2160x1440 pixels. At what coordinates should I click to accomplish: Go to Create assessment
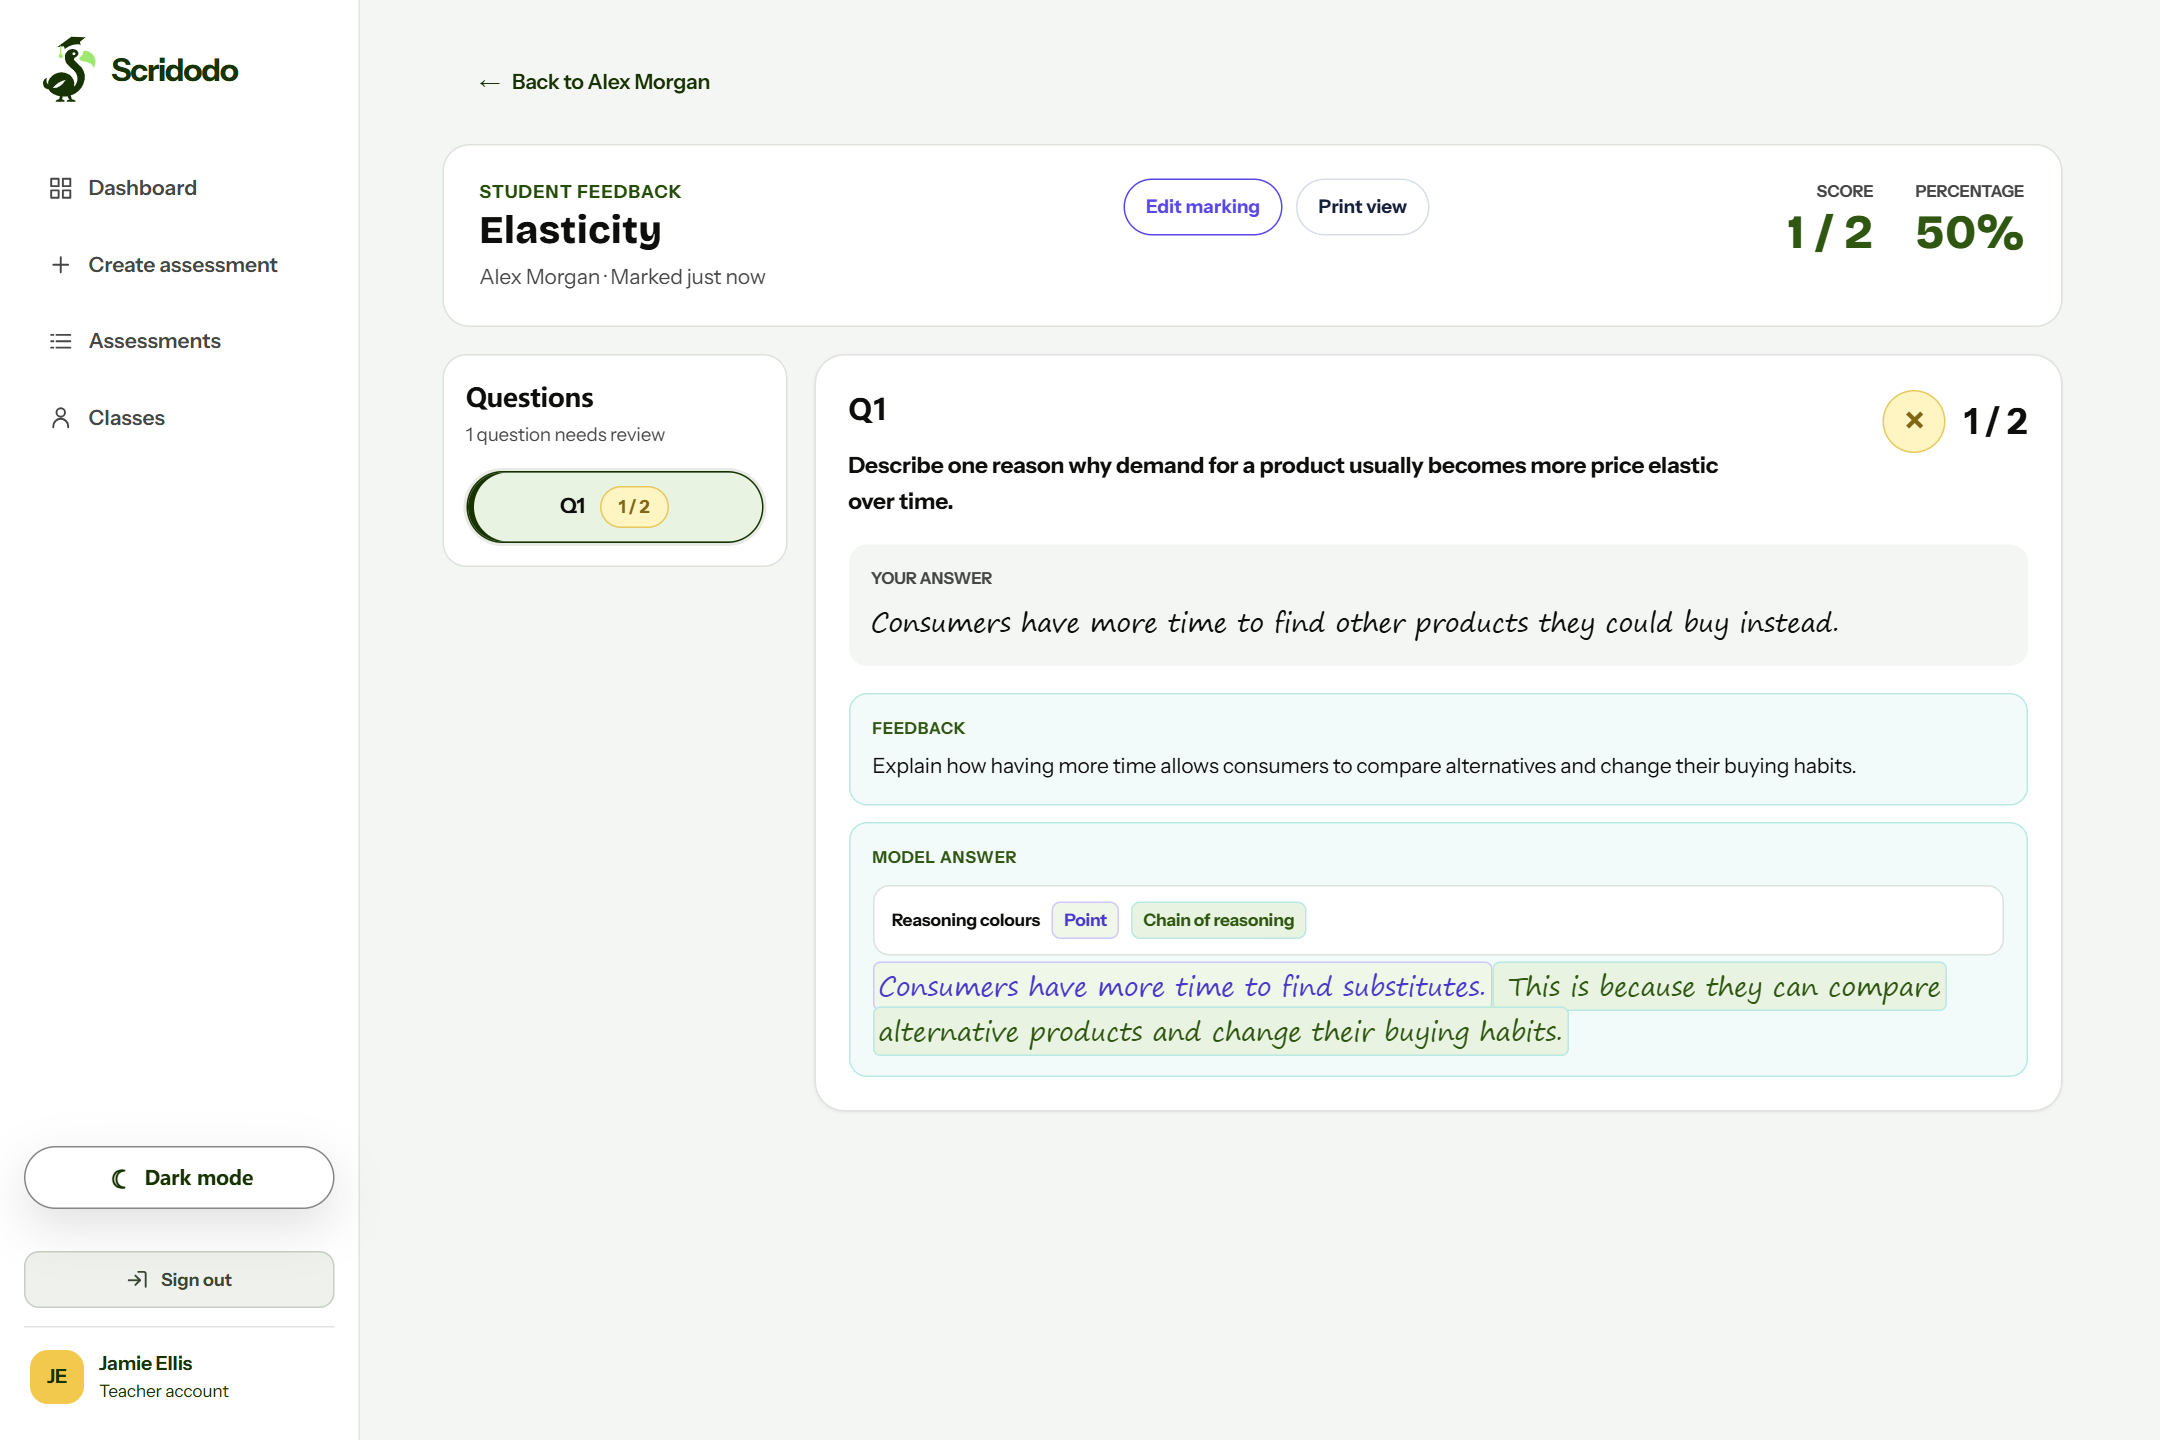(182, 265)
